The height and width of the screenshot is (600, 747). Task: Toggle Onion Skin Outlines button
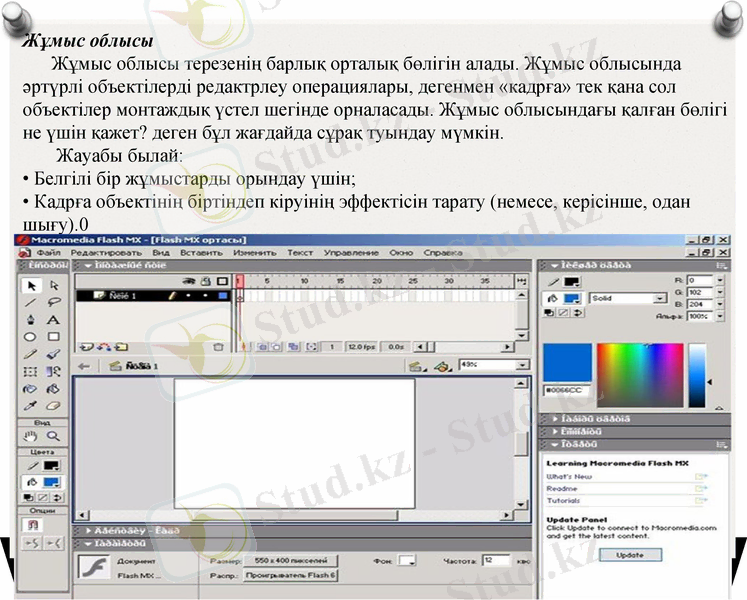point(276,347)
